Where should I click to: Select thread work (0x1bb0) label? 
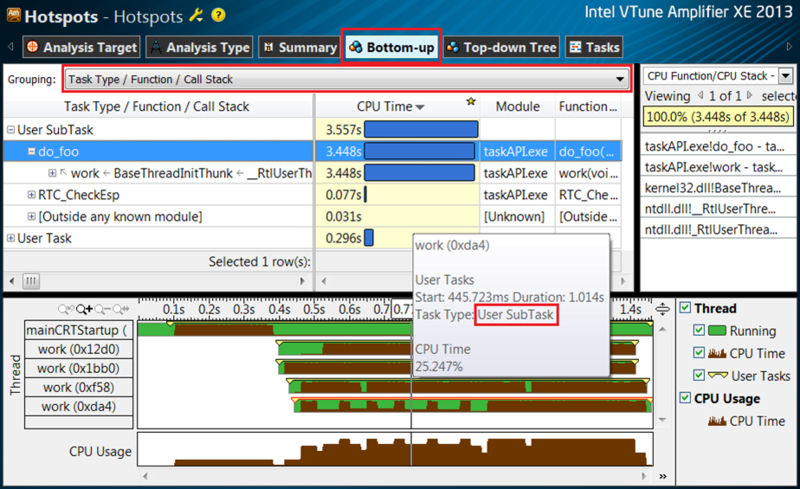79,368
